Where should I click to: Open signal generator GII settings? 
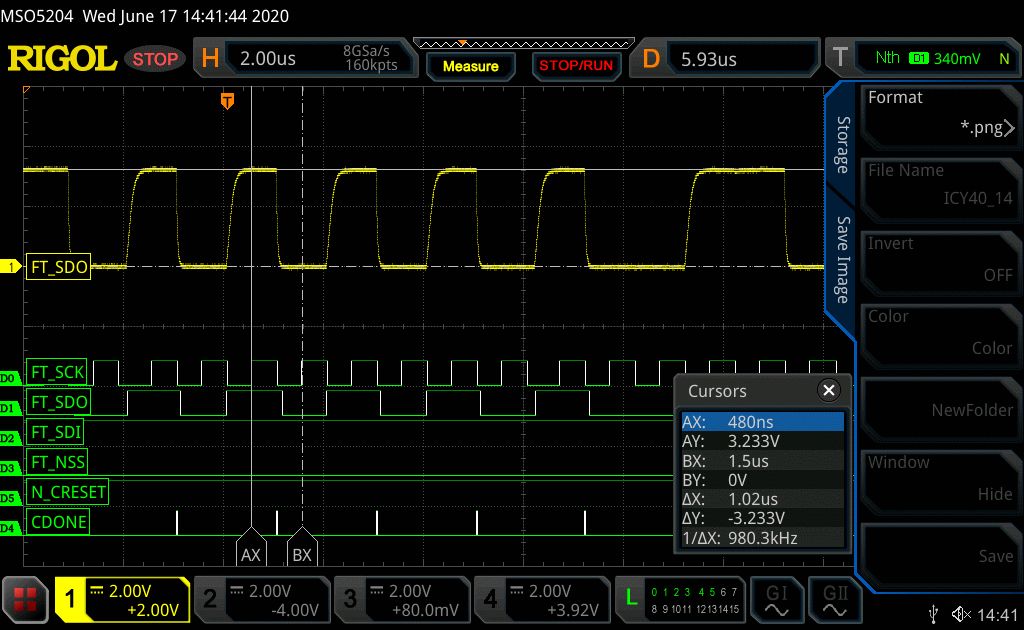[x=835, y=599]
